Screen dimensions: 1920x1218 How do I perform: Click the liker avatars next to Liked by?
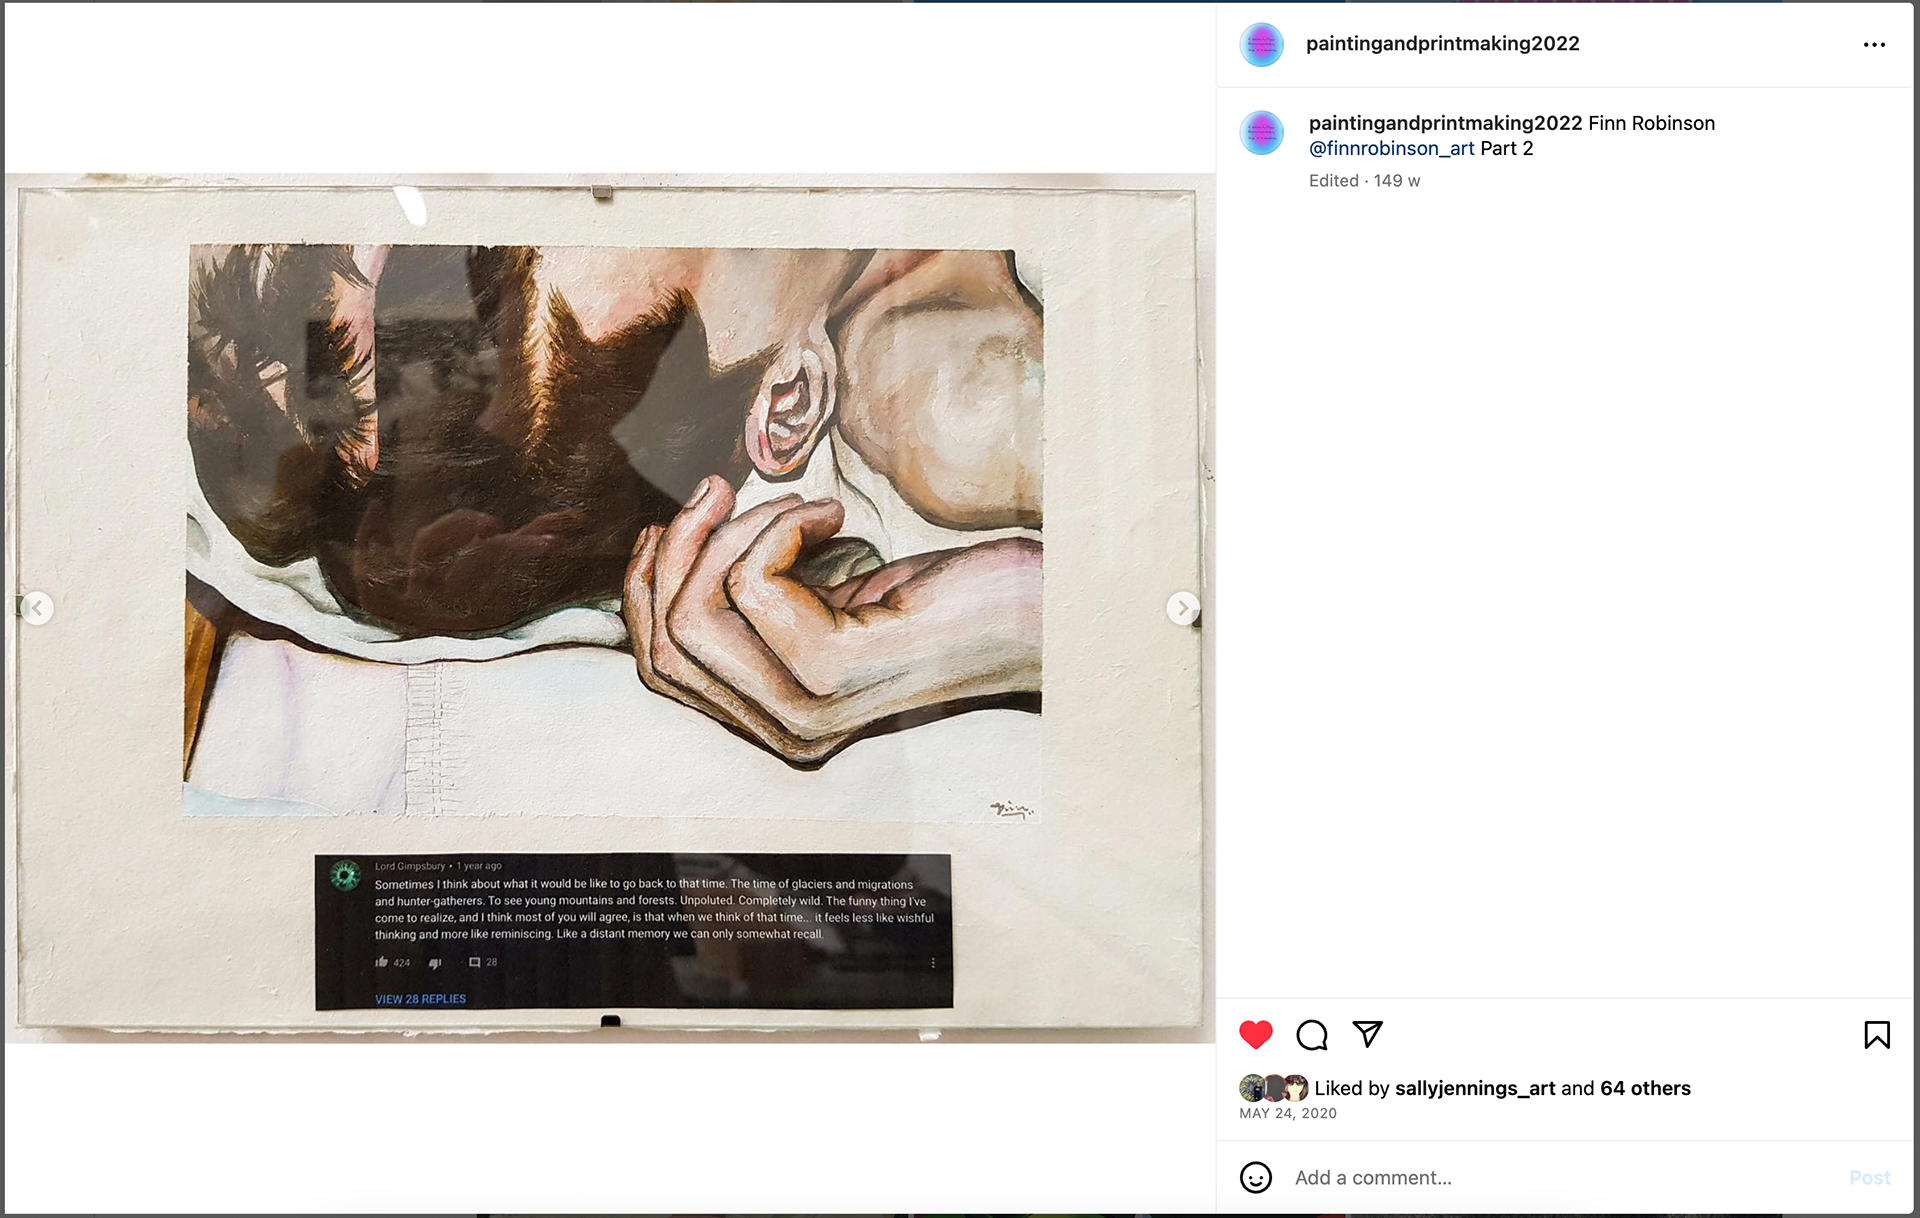point(1274,1088)
